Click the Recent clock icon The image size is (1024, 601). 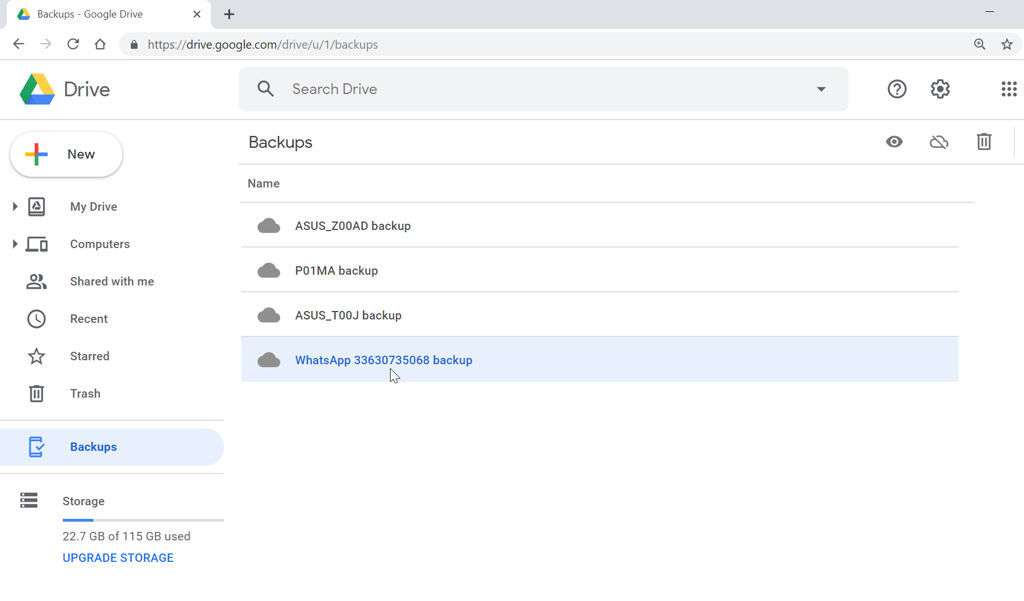[37, 319]
